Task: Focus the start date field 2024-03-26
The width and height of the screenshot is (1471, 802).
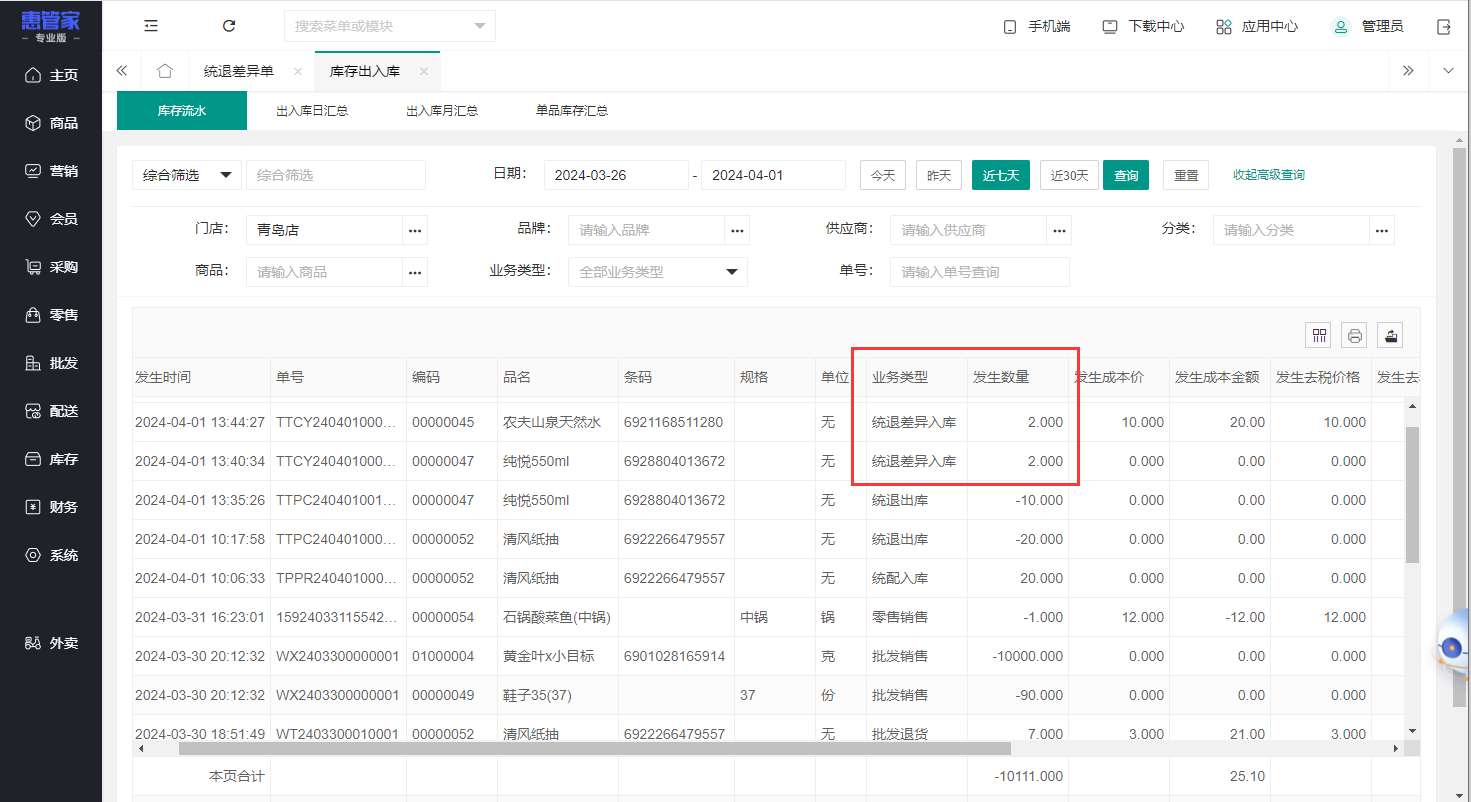Action: pos(616,175)
